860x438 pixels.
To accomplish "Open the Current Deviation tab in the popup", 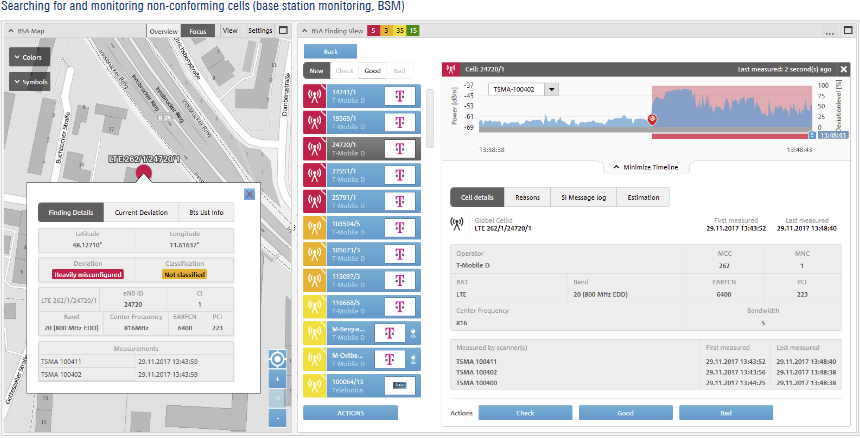I will tap(140, 212).
